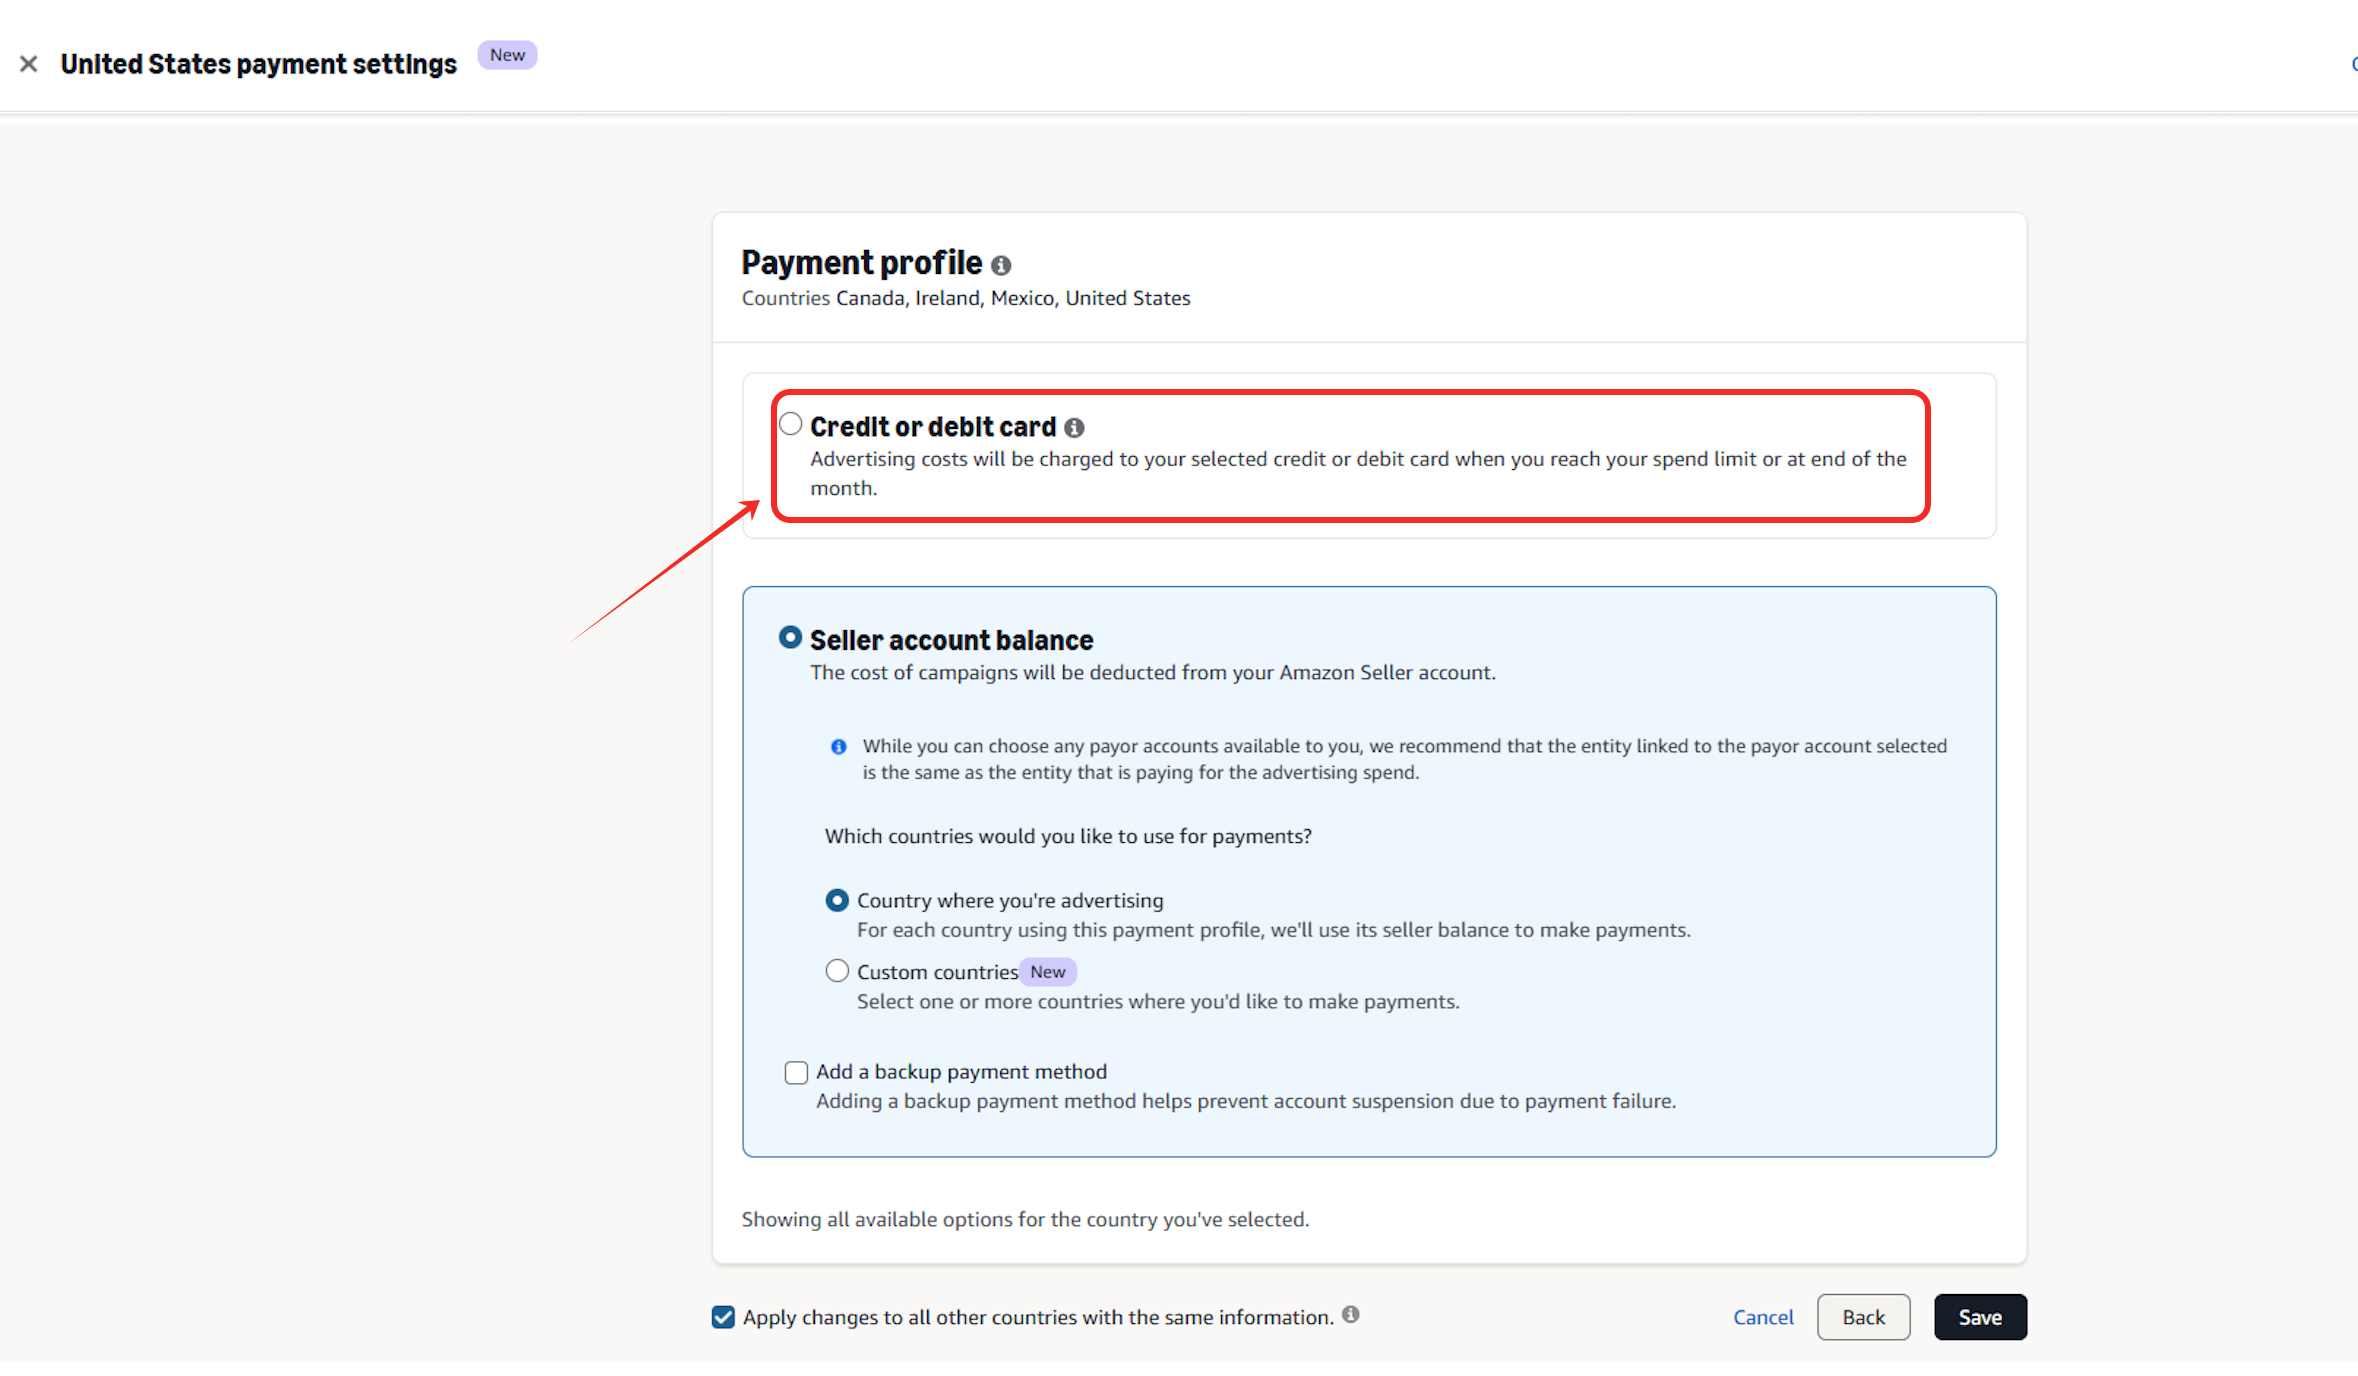Choose the Custom countries option
2358x1376 pixels.
coord(837,971)
